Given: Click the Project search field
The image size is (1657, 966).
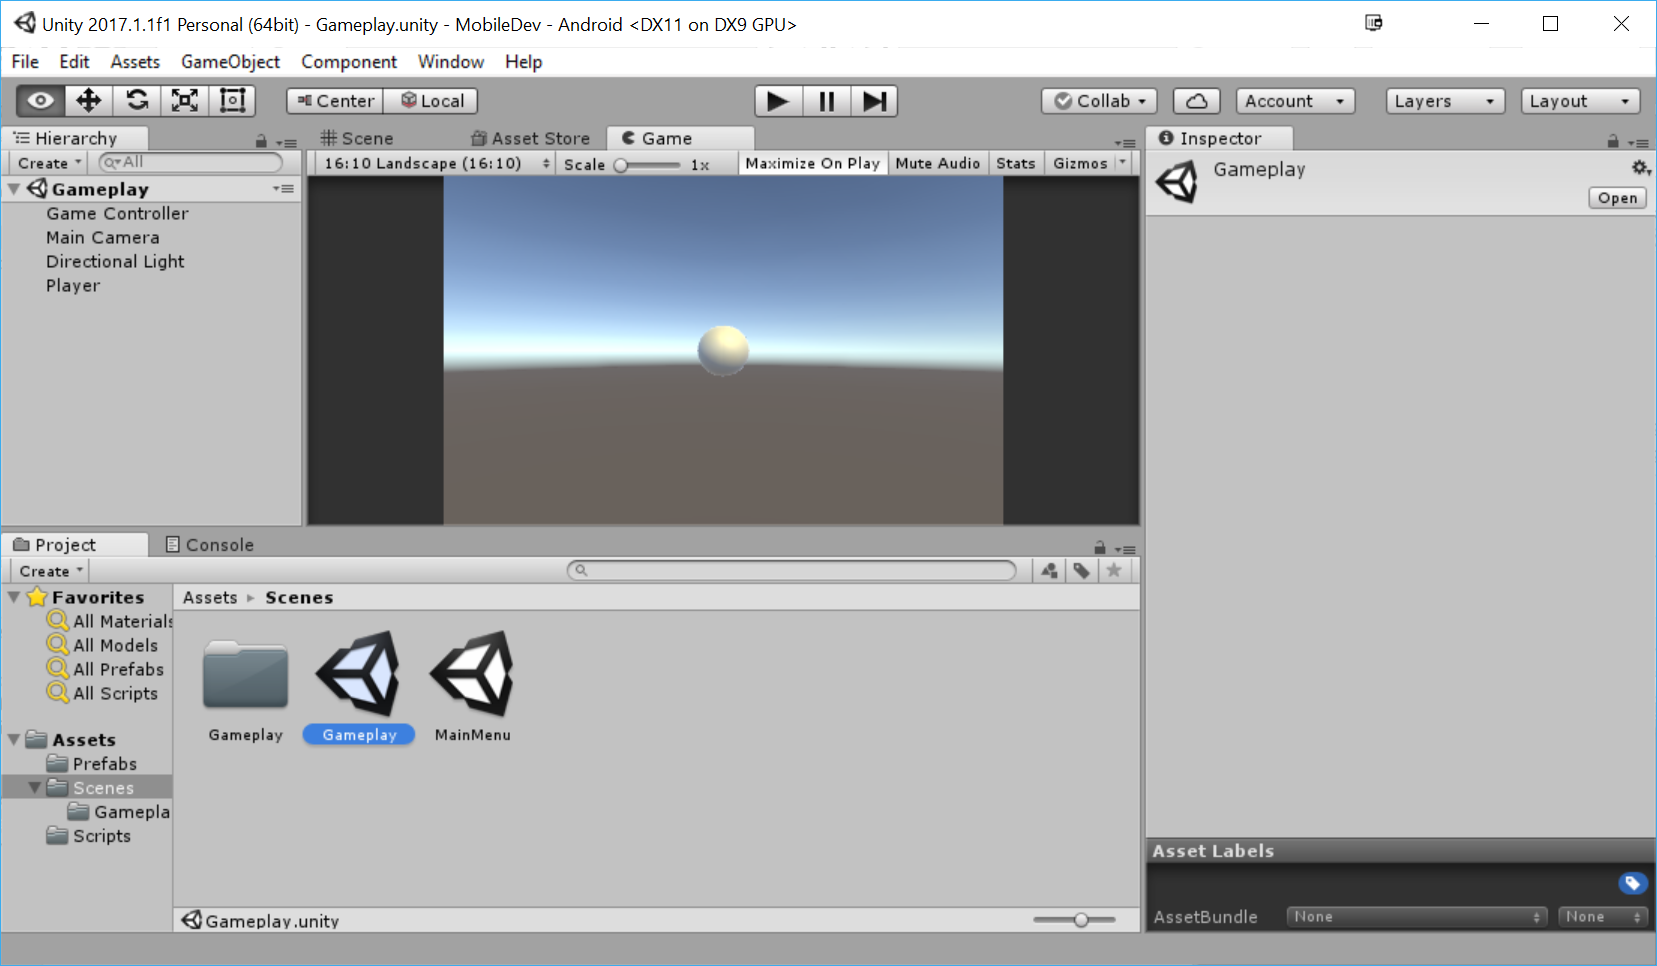Looking at the screenshot, I should 792,570.
